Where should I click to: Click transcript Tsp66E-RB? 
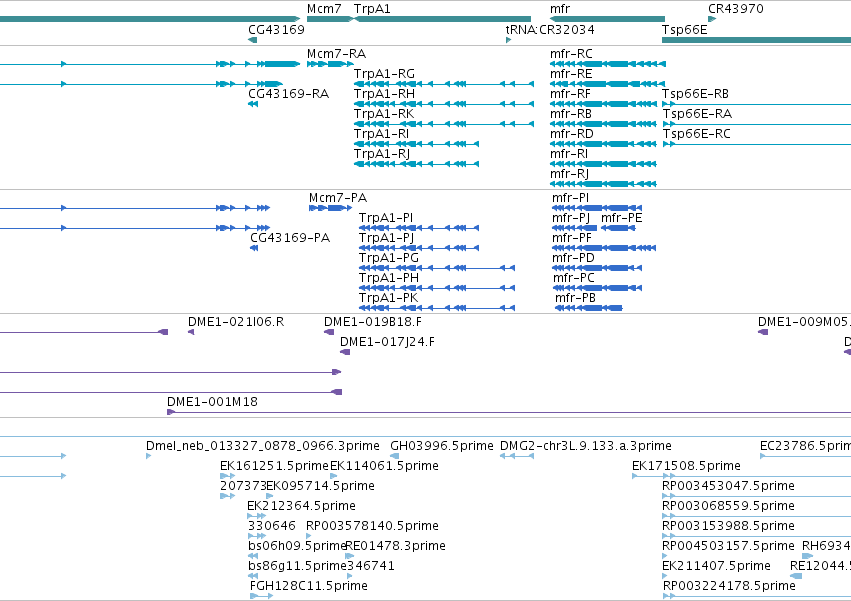point(695,94)
